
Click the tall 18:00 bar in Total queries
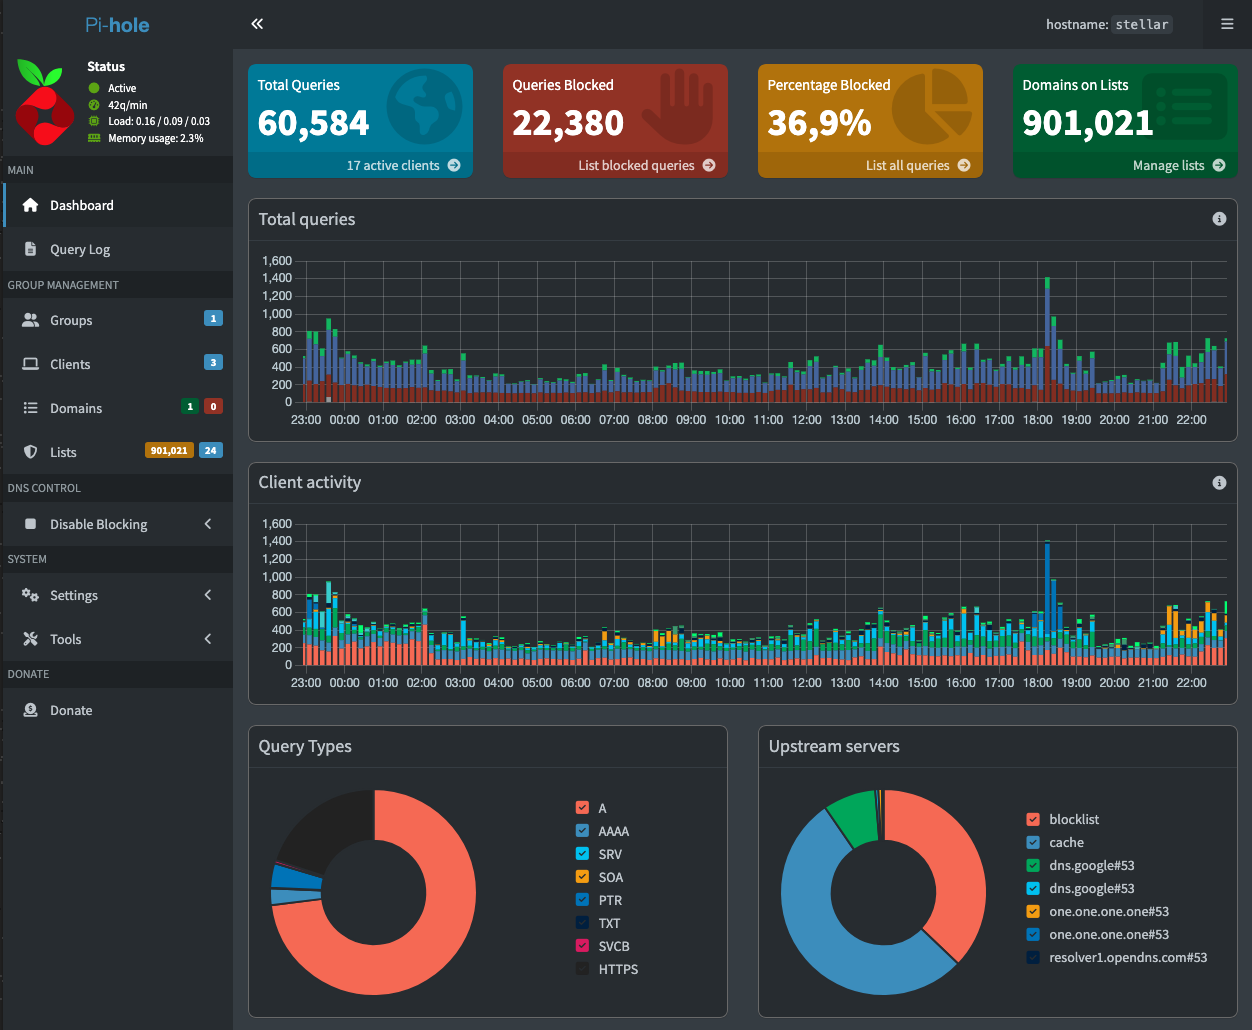(1047, 340)
